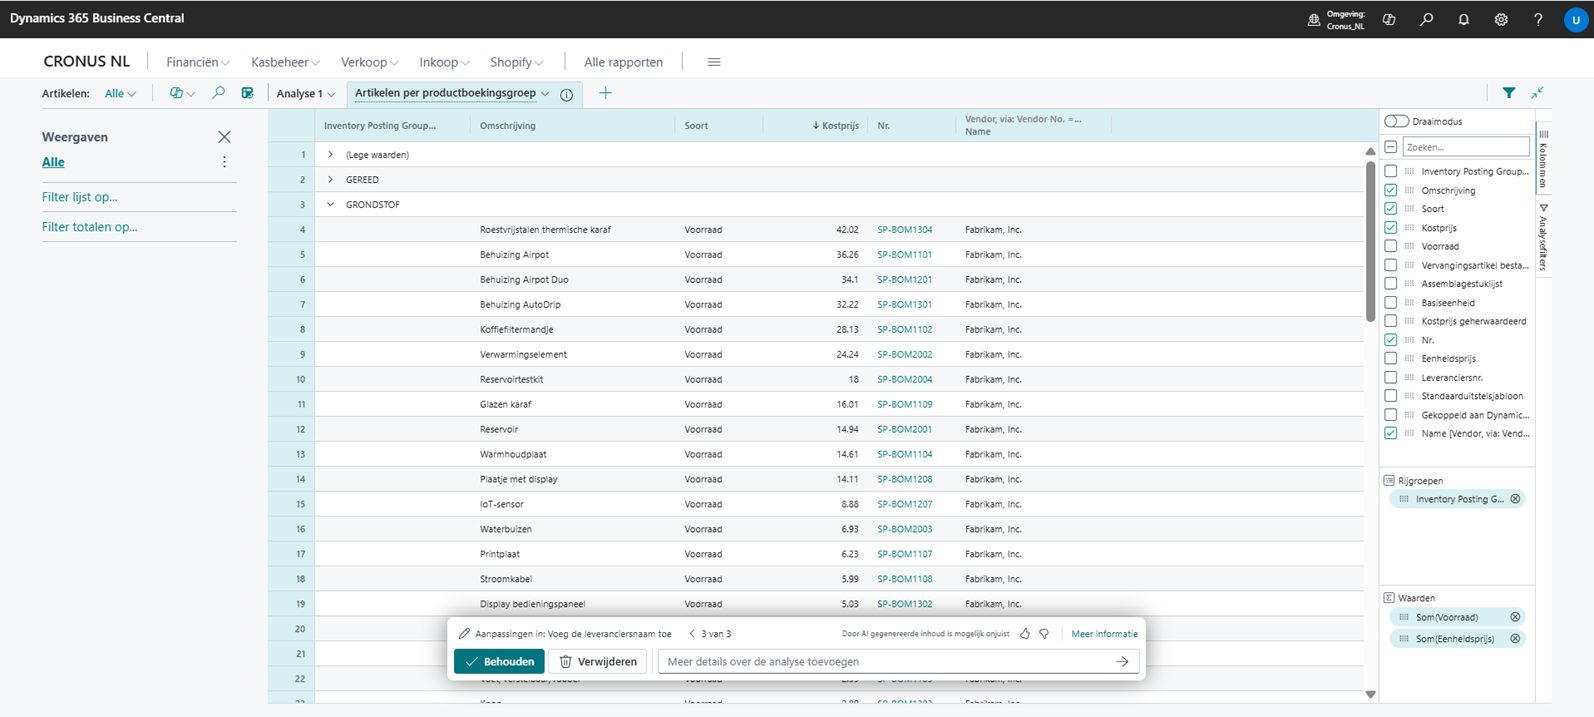1594x717 pixels.
Task: Open the notifications bell
Action: click(1463, 19)
